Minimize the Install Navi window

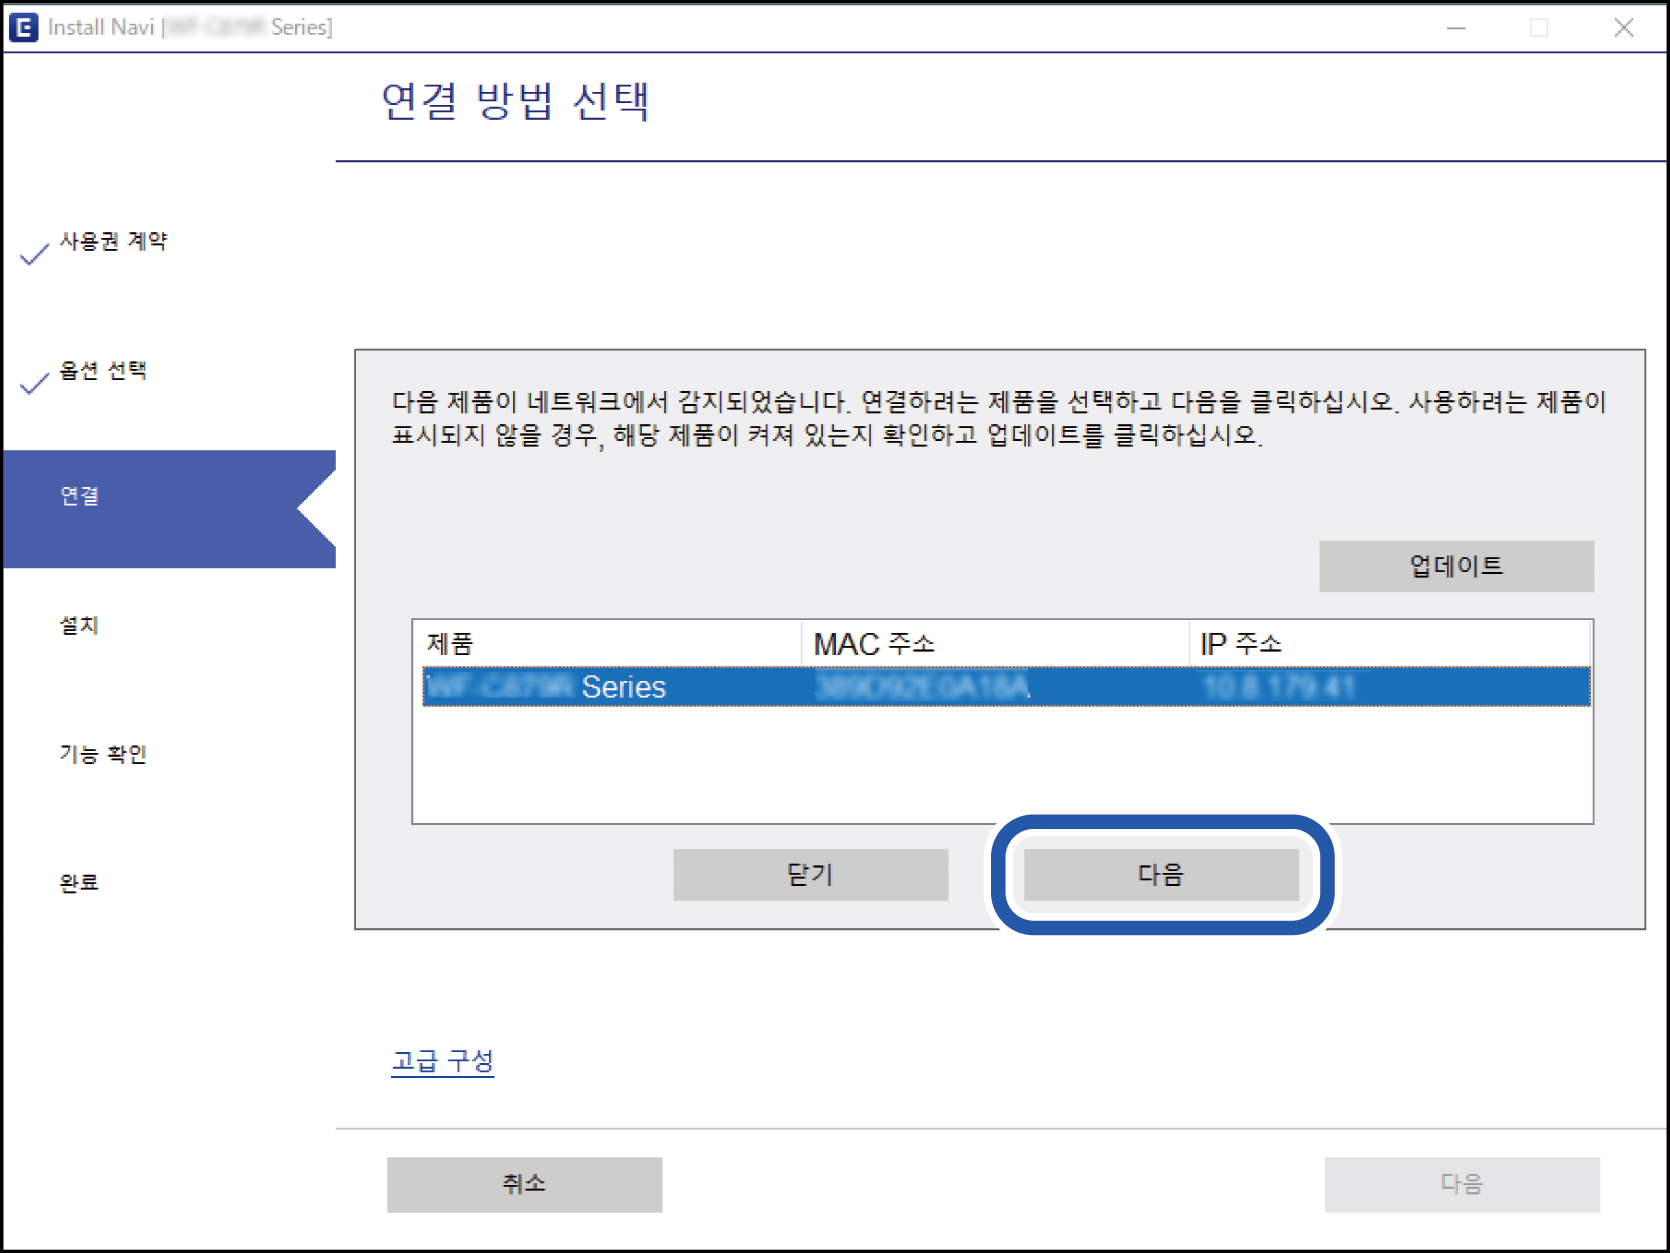1456,28
